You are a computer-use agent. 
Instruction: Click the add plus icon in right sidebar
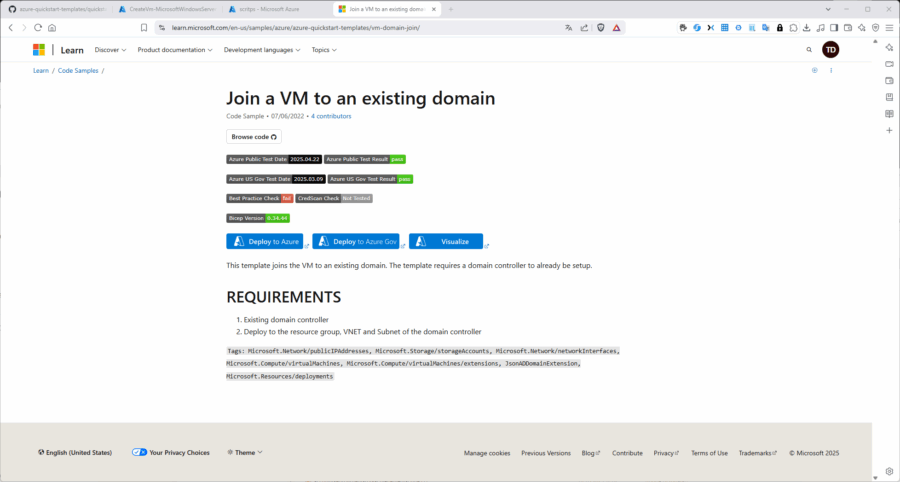(889, 130)
